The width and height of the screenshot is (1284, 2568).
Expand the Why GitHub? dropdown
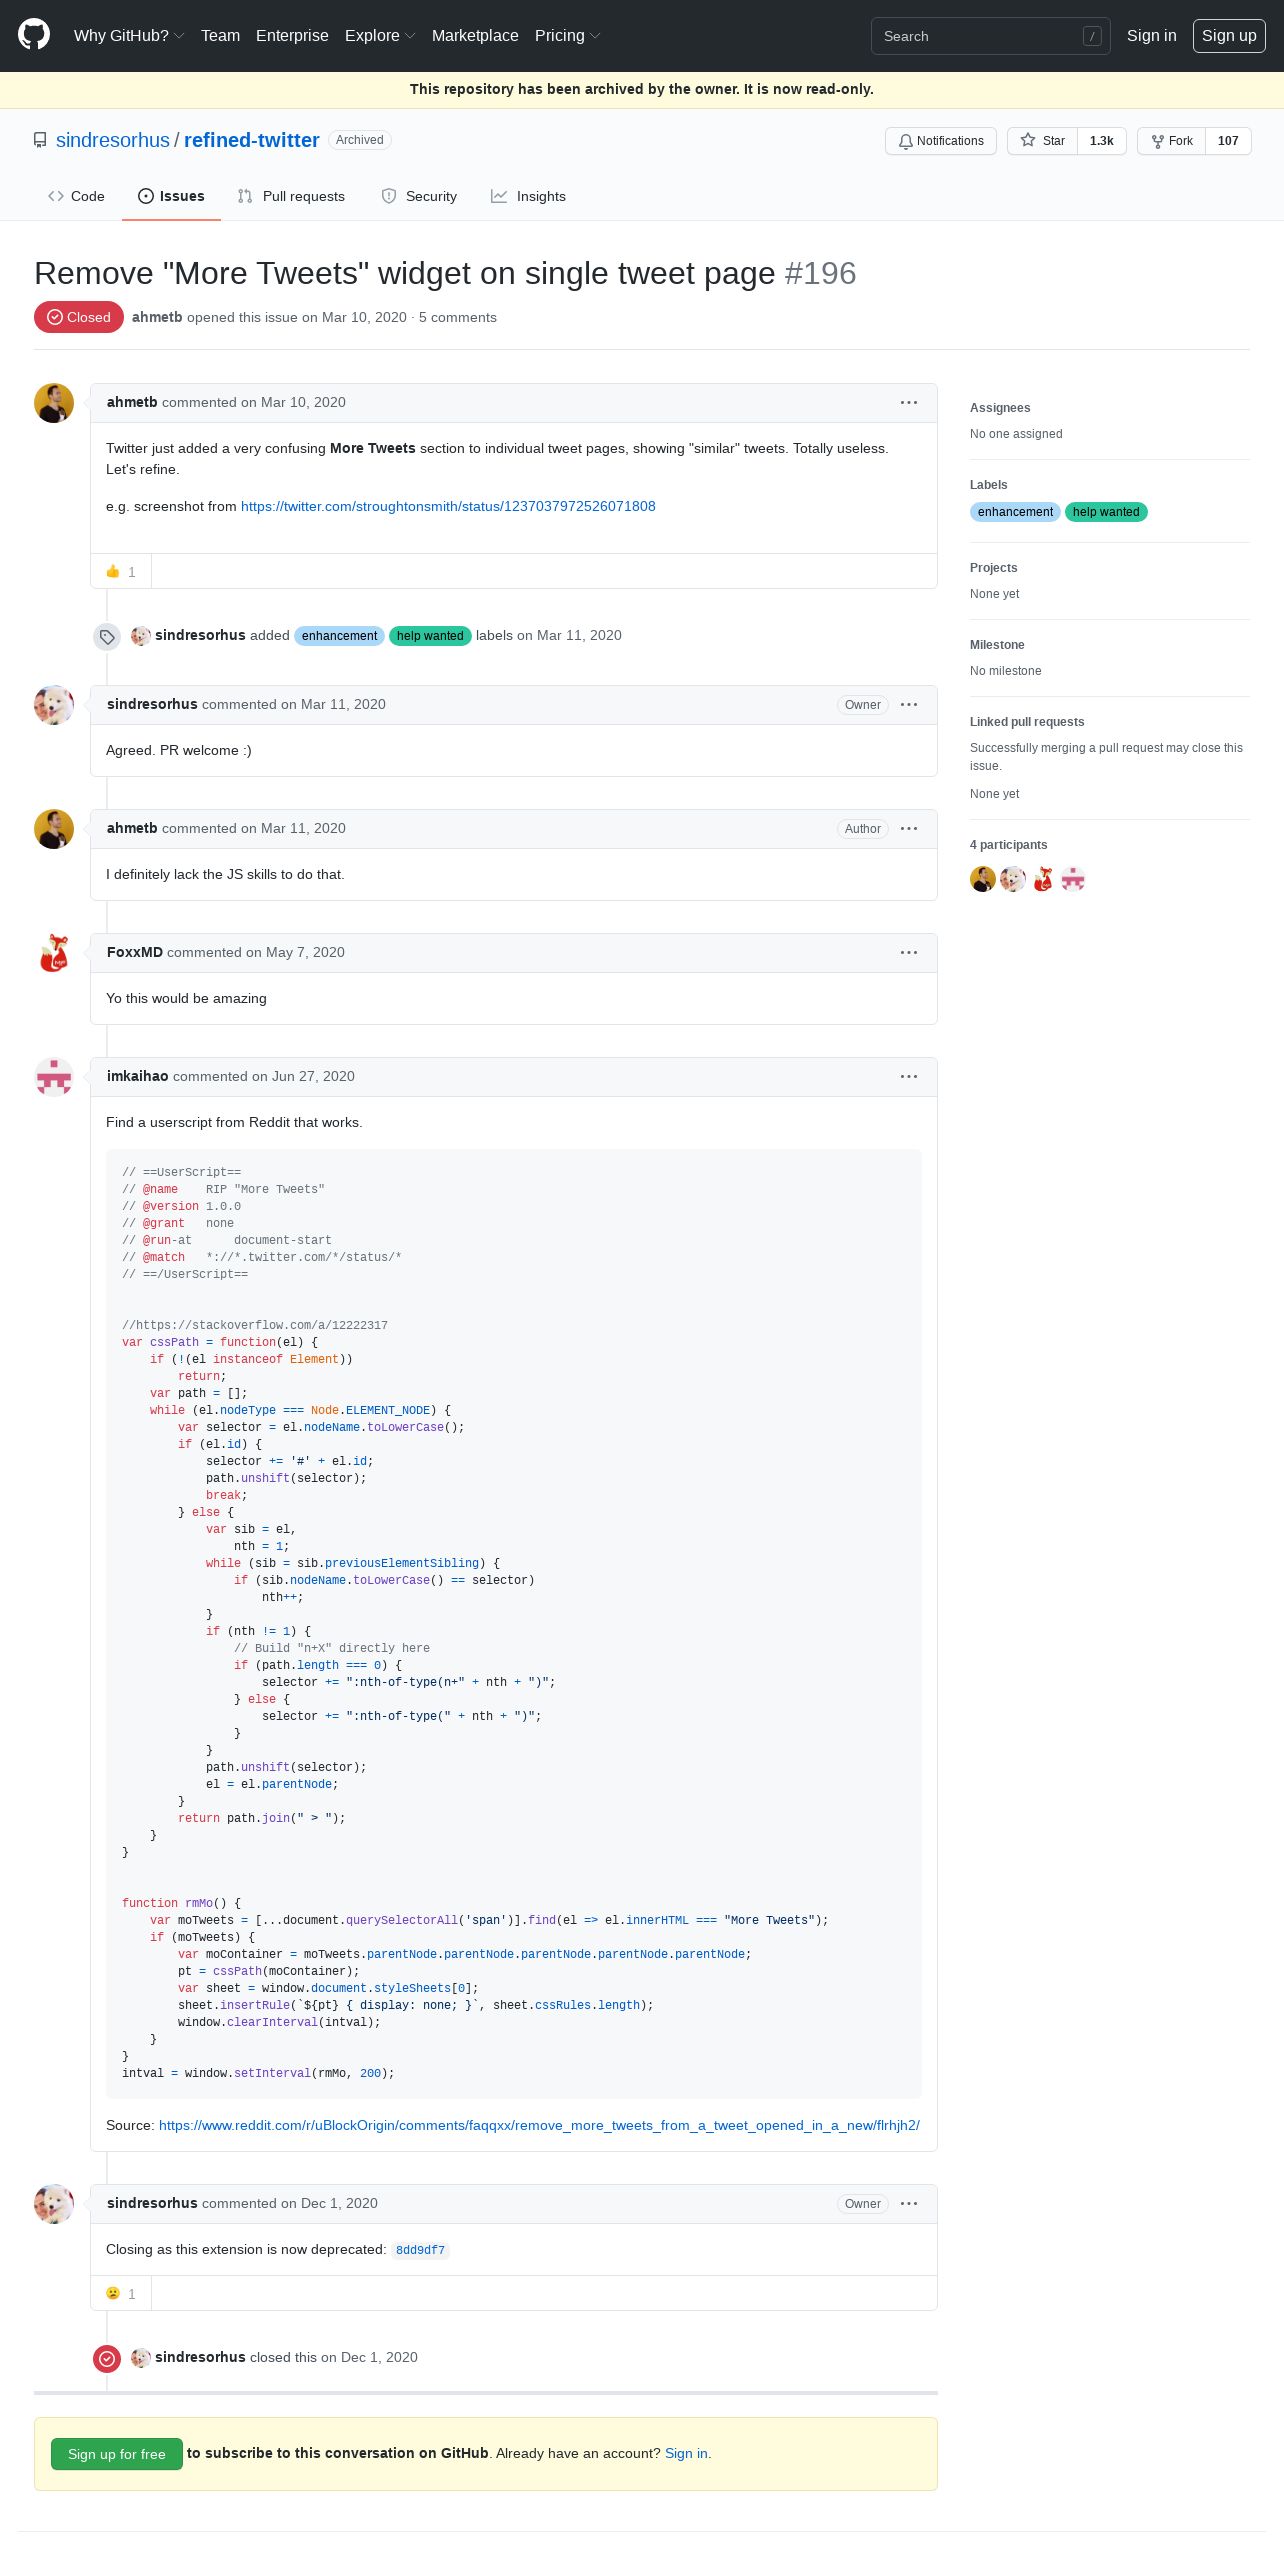129,35
